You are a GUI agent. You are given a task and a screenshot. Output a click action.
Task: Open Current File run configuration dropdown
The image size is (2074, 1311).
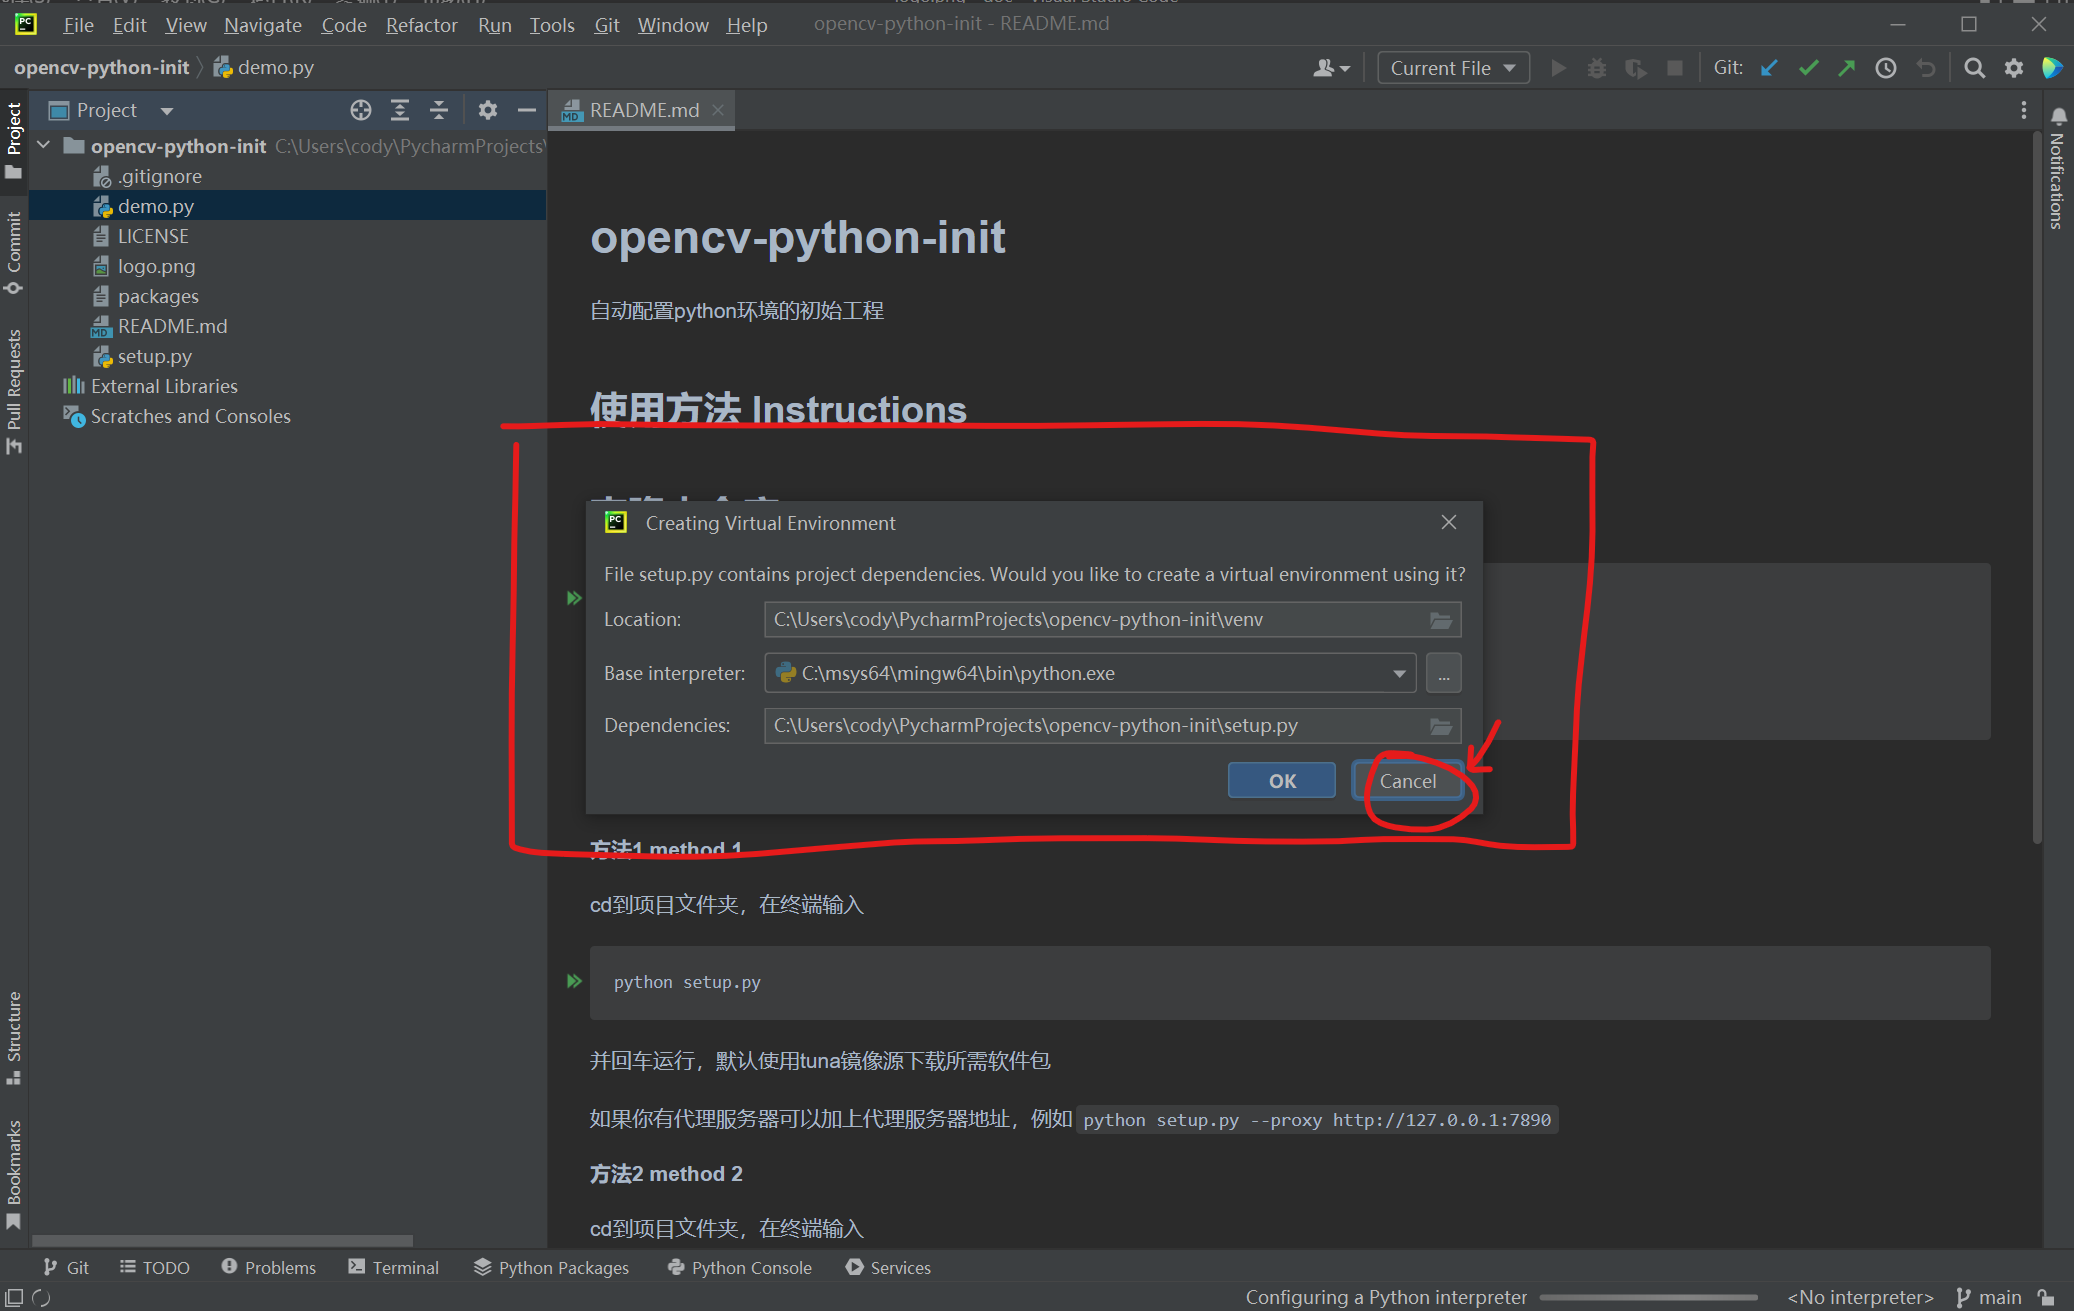pyautogui.click(x=1453, y=68)
